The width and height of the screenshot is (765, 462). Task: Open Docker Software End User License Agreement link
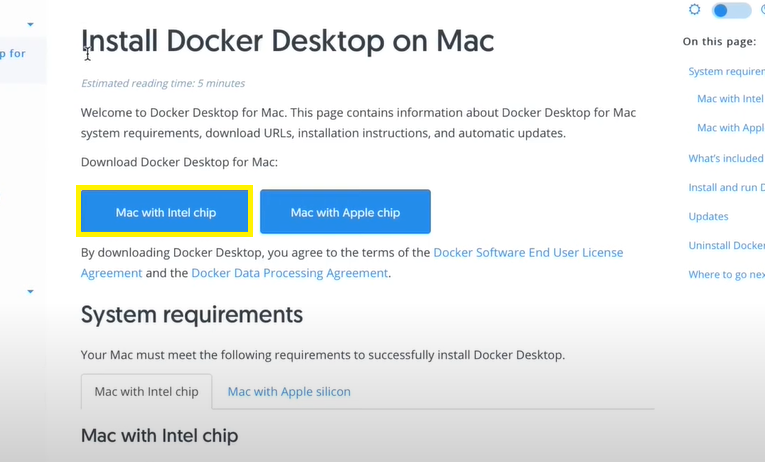(528, 252)
